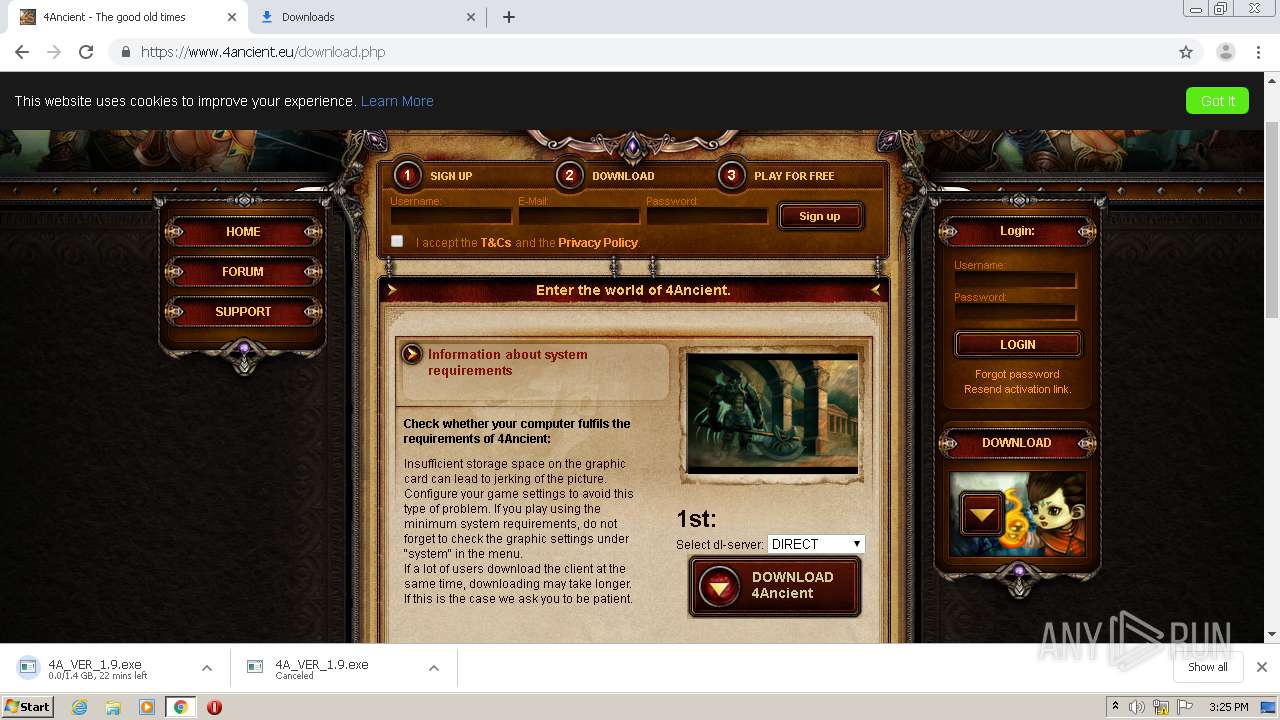Go to step 2 DOWNLOAD
Screen dimensions: 1280x720
coord(606,176)
